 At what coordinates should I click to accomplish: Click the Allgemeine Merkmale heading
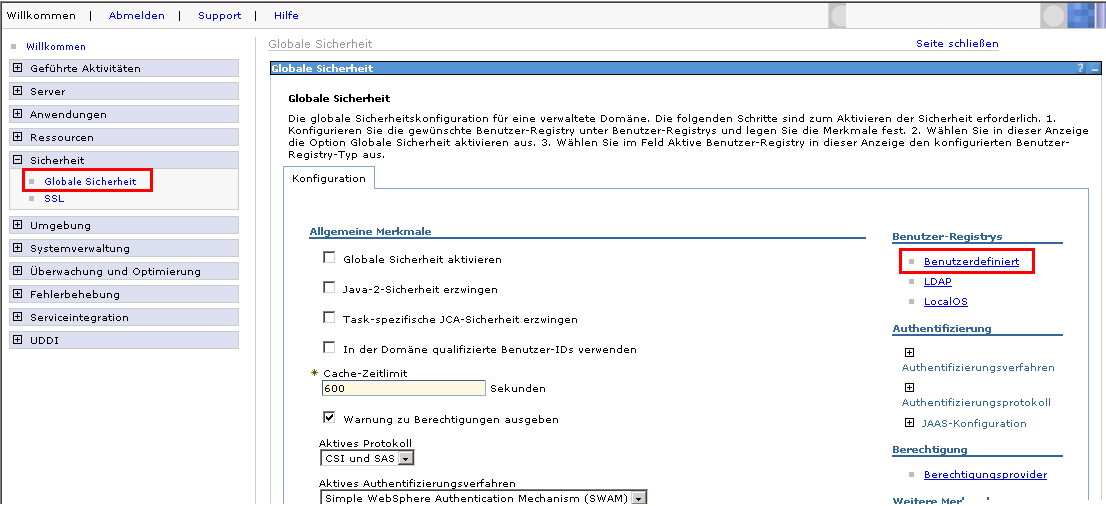pyautogui.click(x=370, y=231)
